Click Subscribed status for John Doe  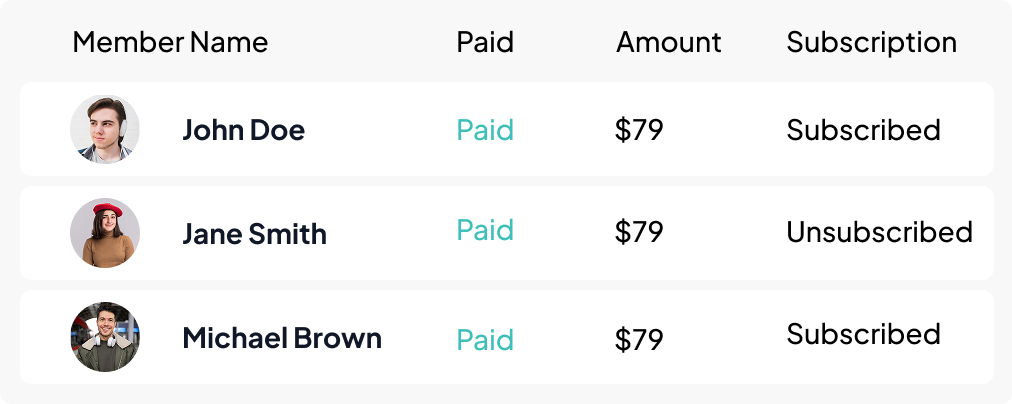863,130
